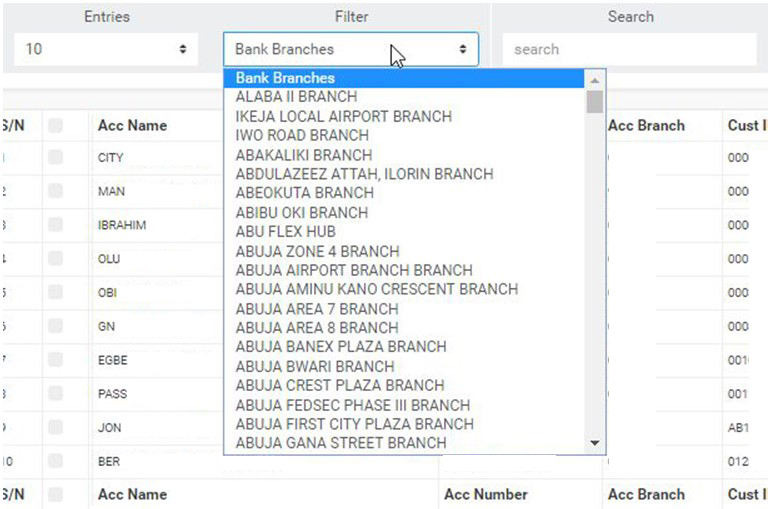Select ABUJA ZONE 4 BRANCH
This screenshot has width=772, height=509.
tap(317, 251)
